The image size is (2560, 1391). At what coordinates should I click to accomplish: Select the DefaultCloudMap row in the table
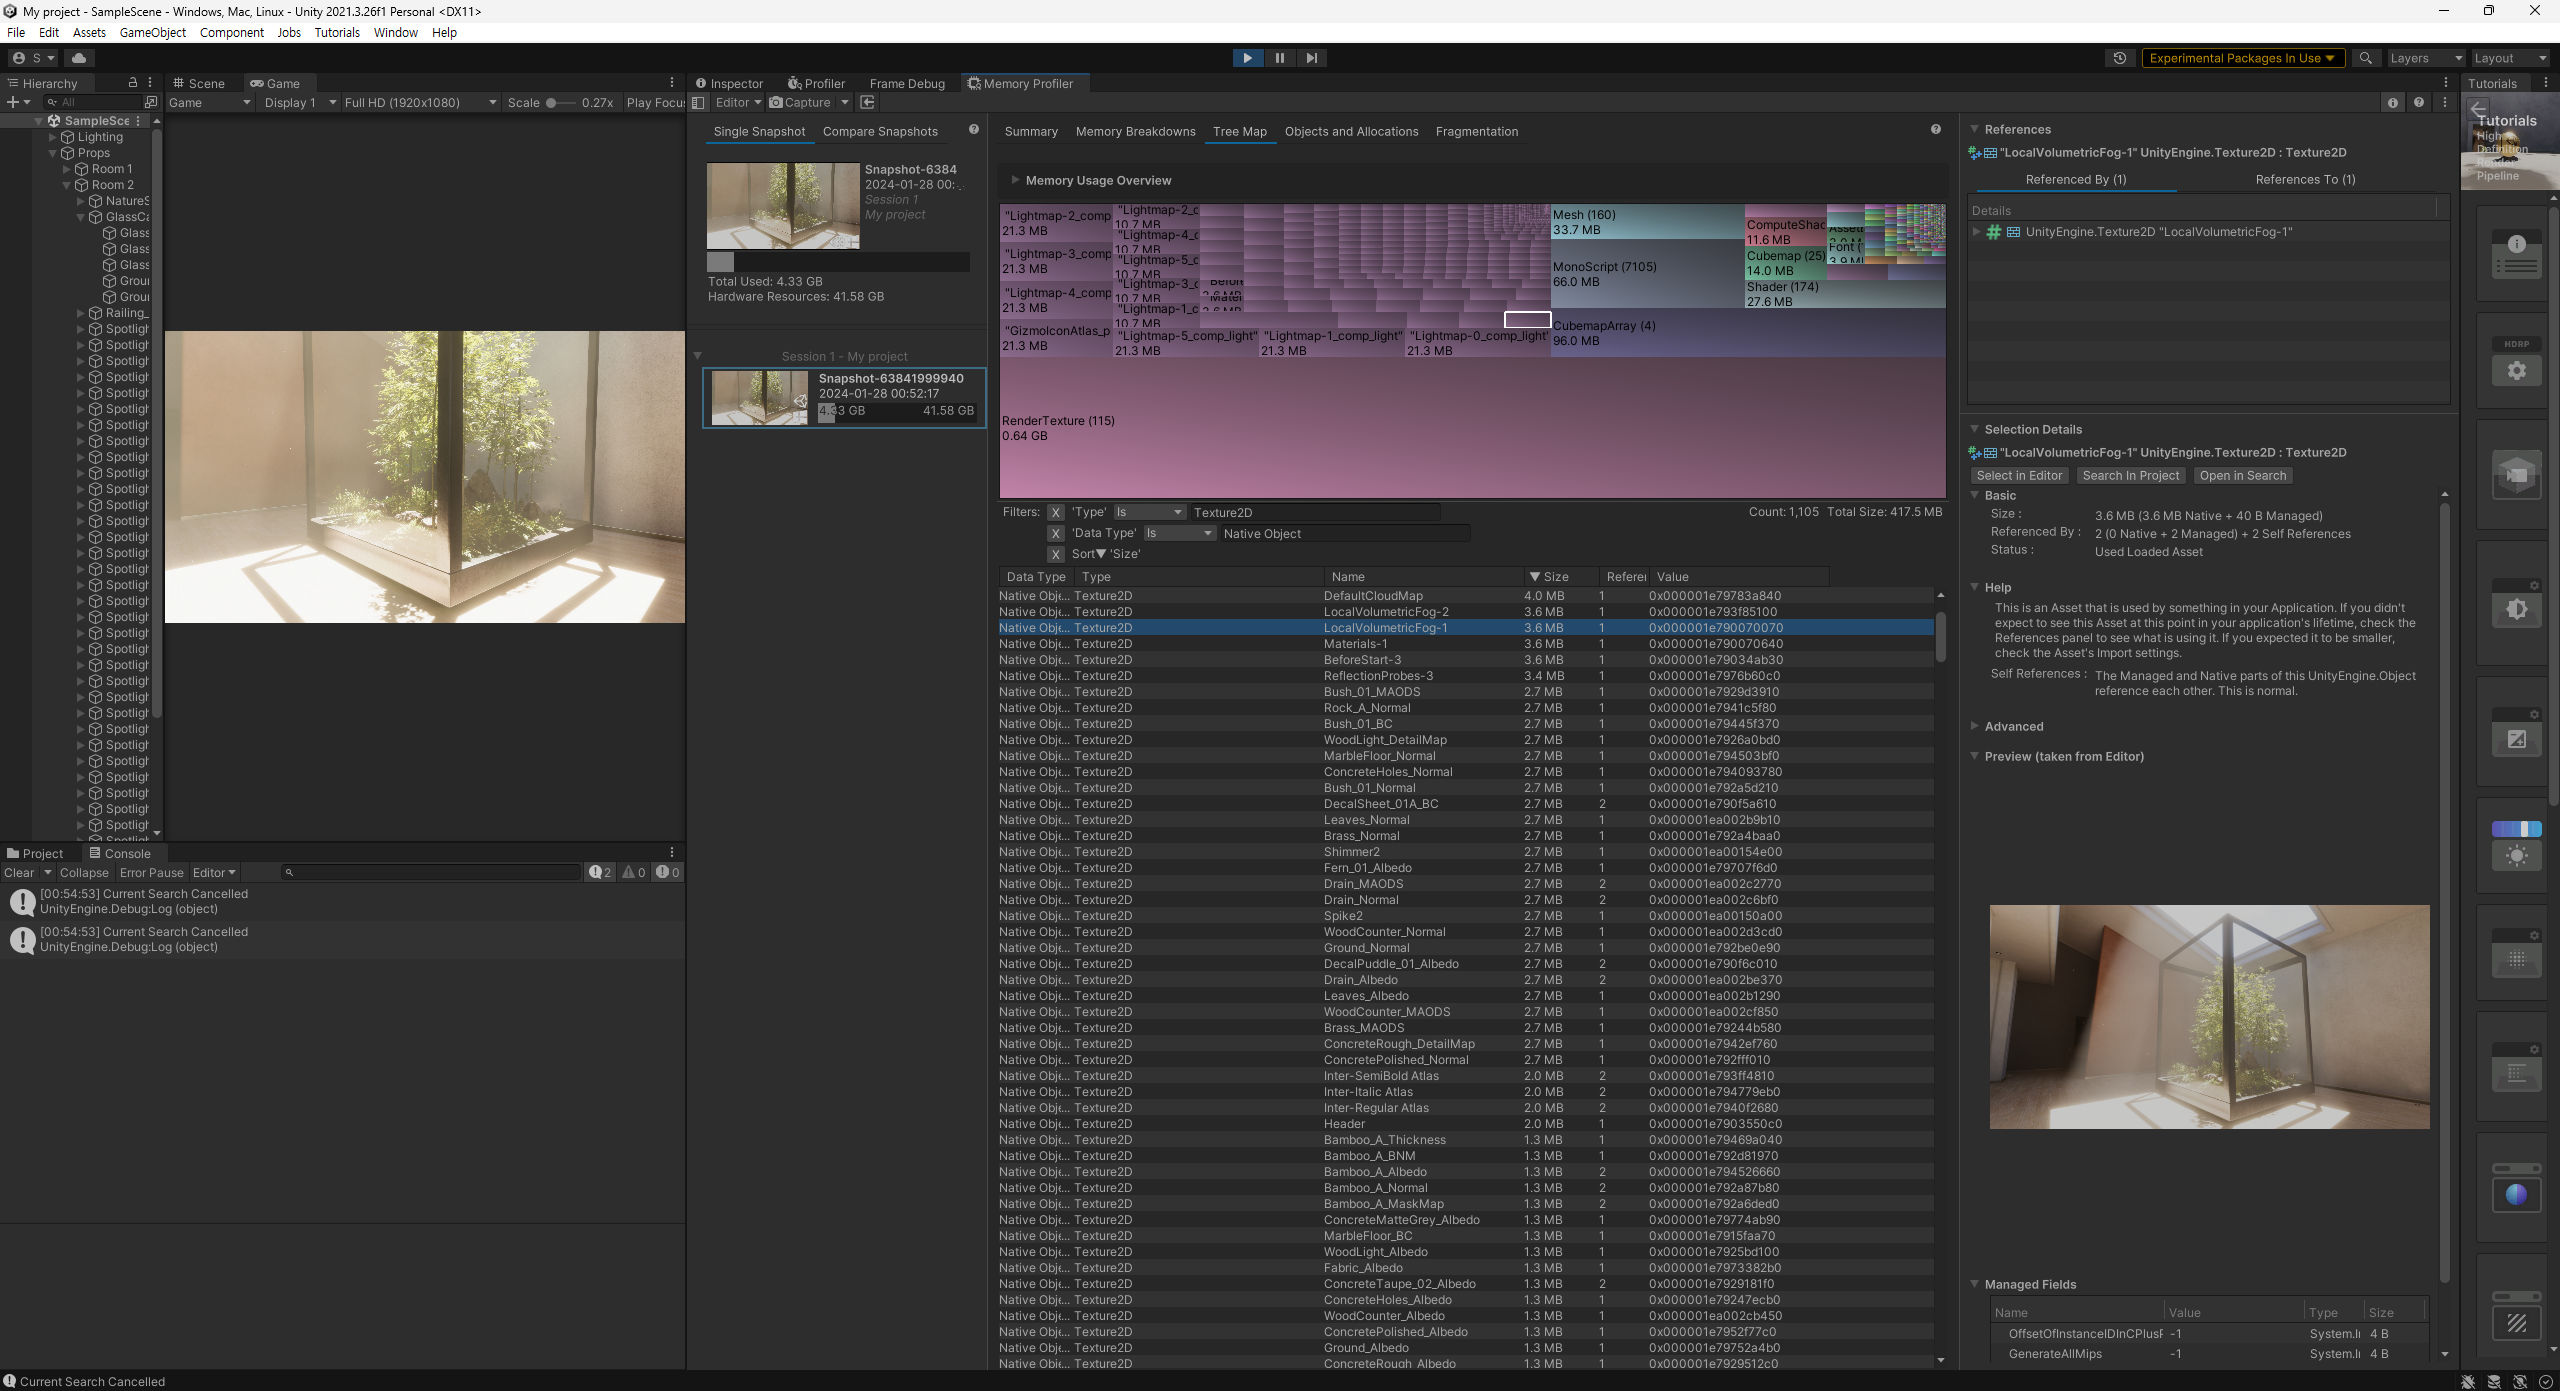click(x=1373, y=596)
